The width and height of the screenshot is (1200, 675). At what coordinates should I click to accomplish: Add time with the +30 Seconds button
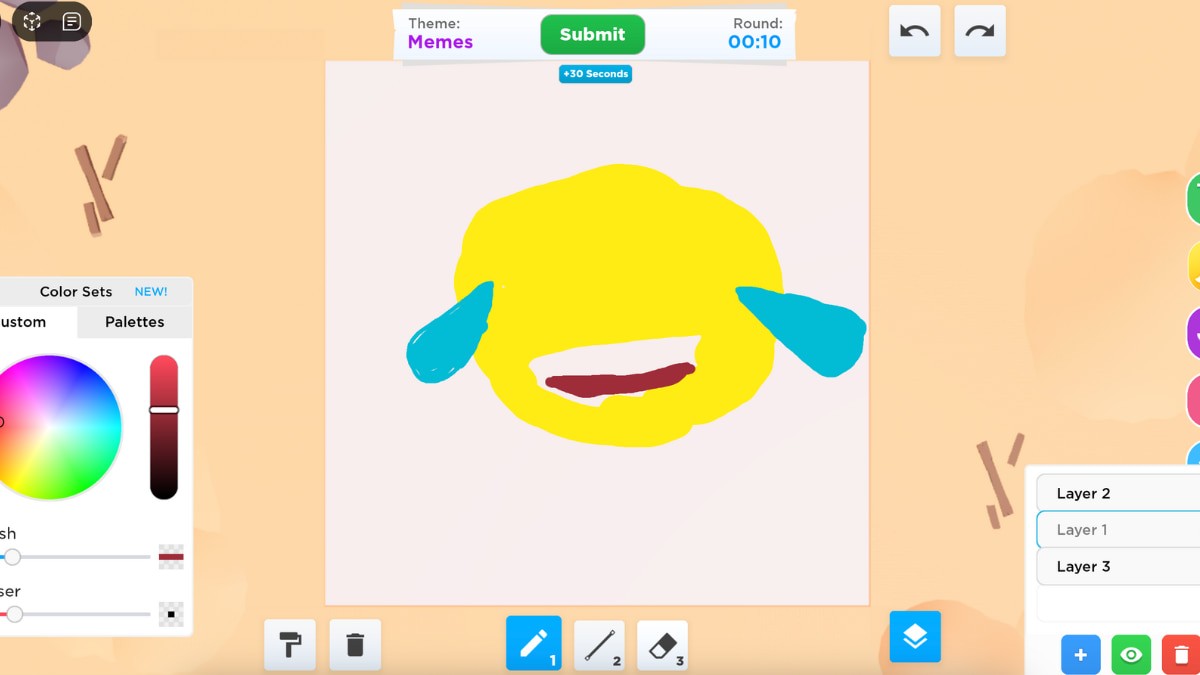pyautogui.click(x=595, y=74)
